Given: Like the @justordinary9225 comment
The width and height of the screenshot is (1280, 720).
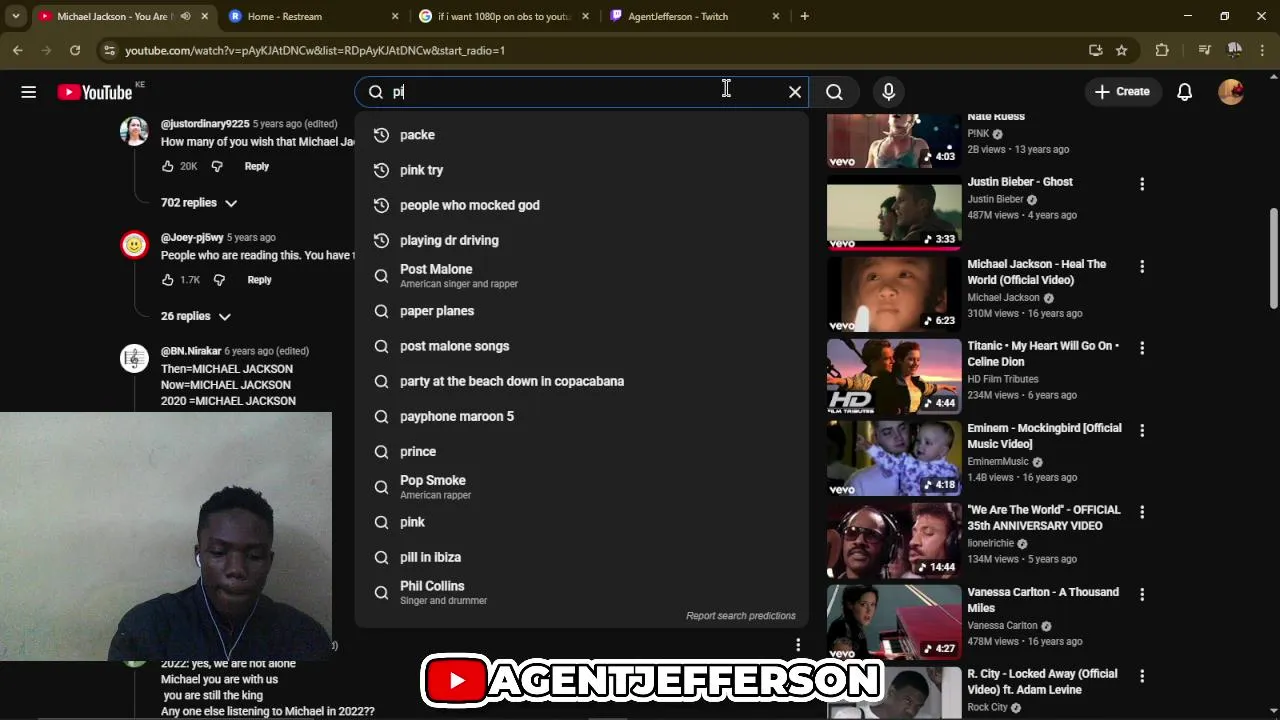Looking at the screenshot, I should [168, 166].
